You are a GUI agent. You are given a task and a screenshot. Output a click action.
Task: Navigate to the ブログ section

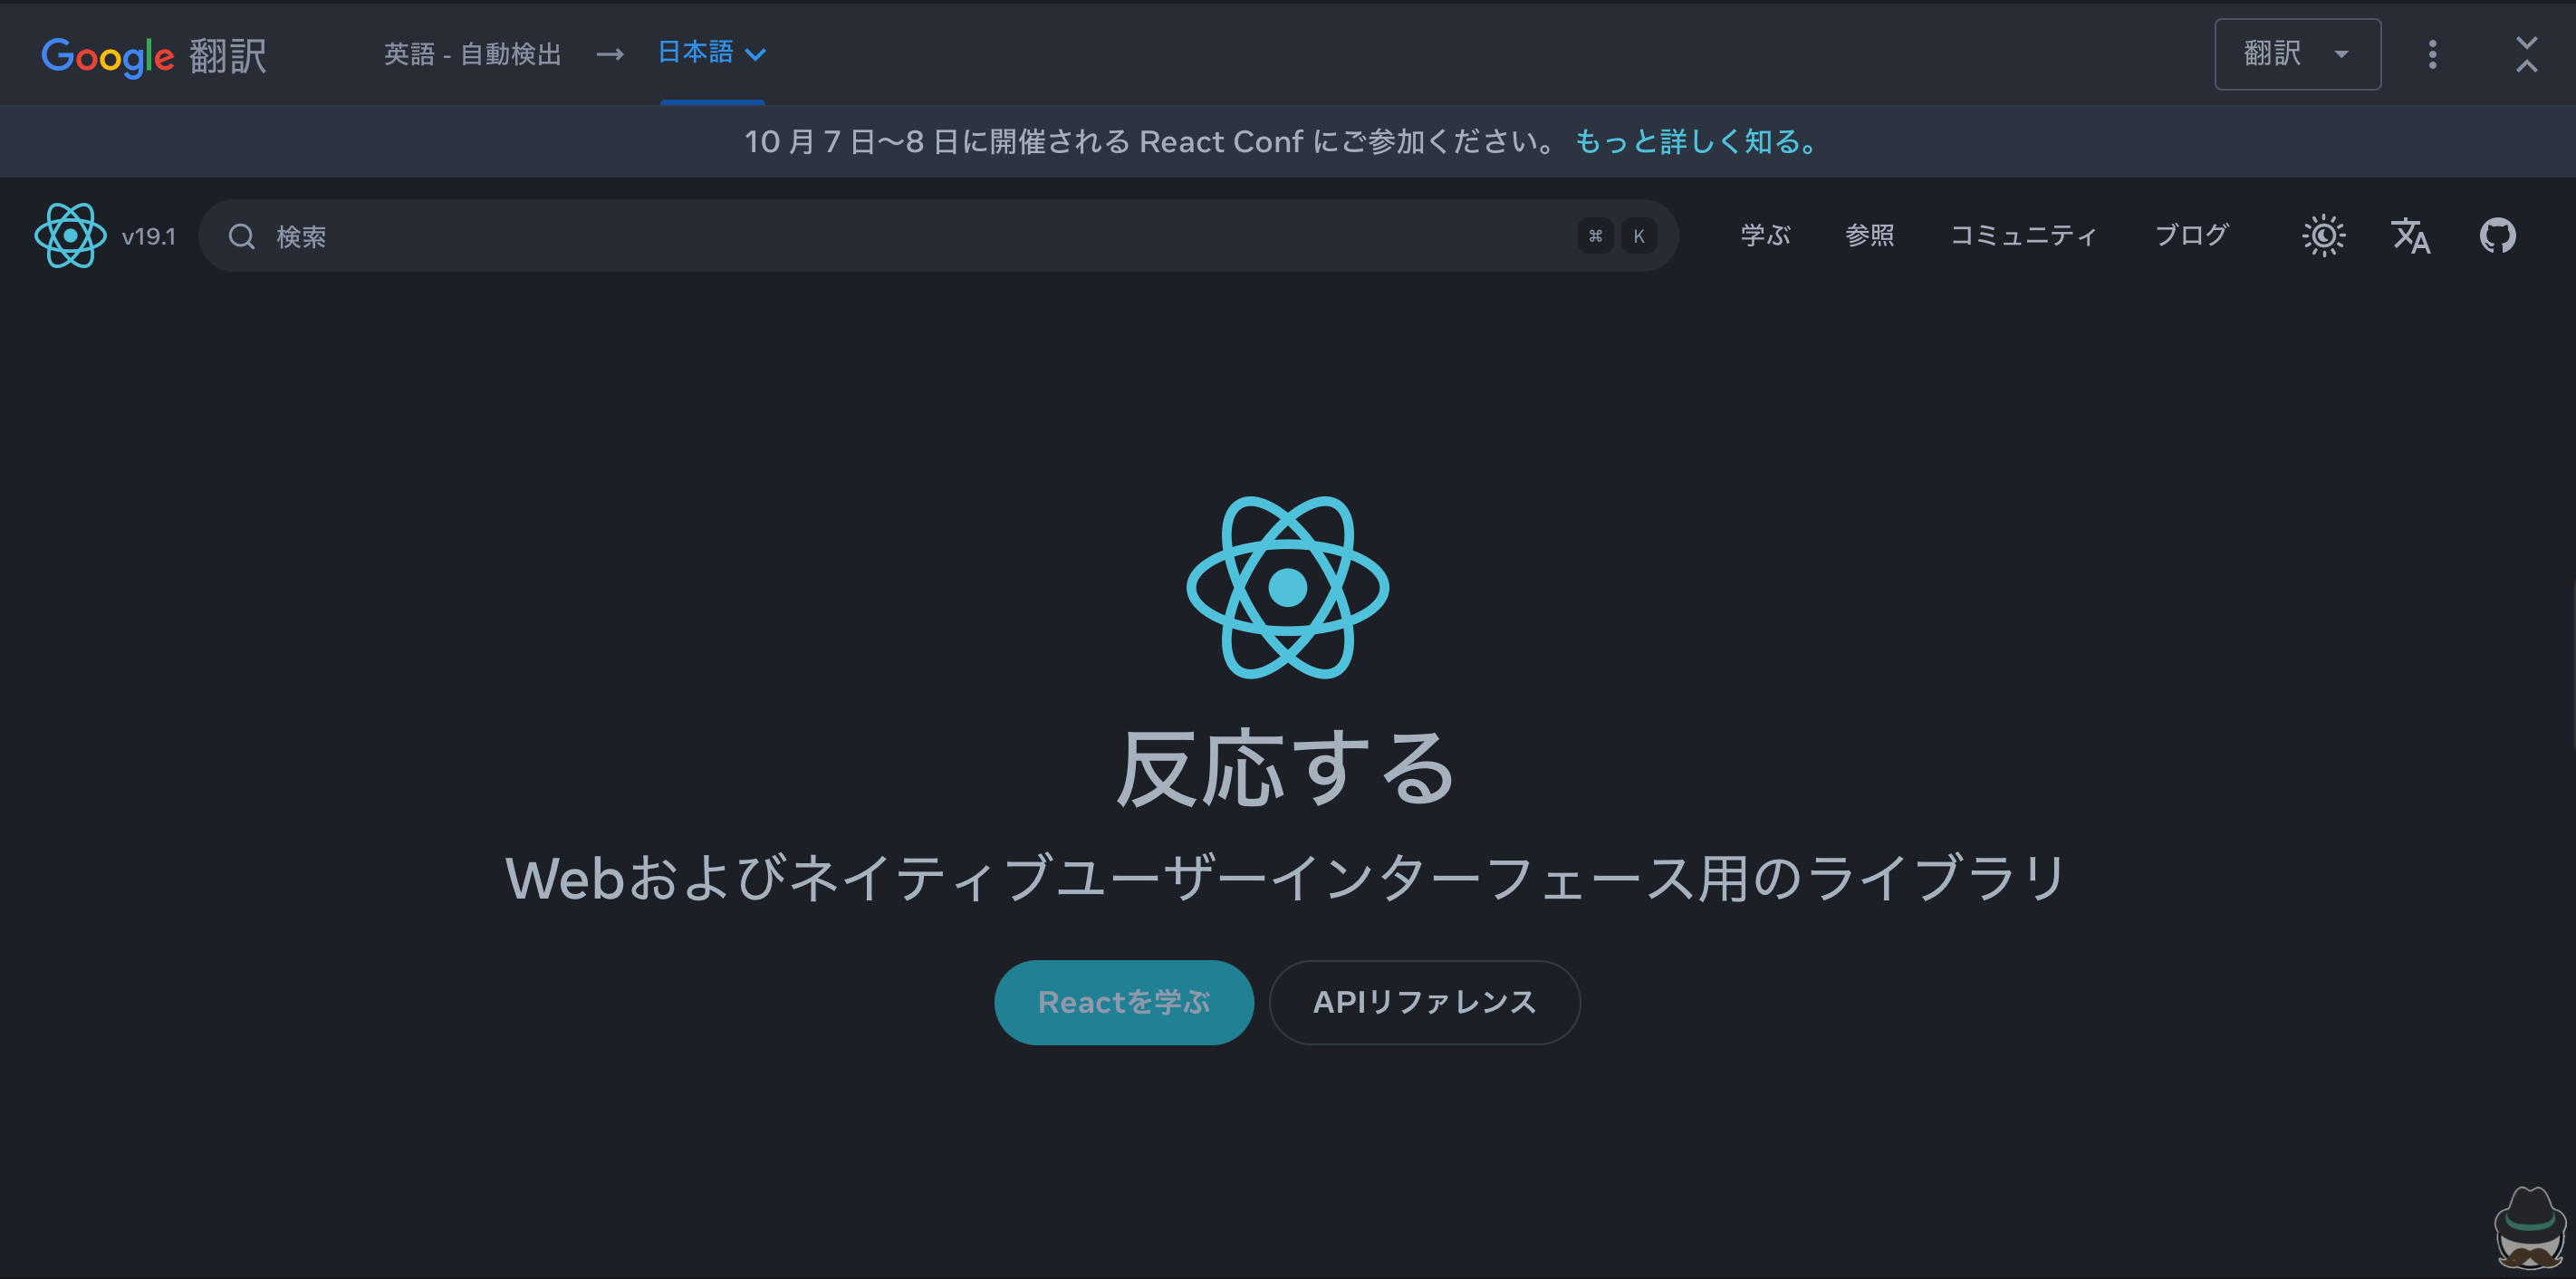2190,235
